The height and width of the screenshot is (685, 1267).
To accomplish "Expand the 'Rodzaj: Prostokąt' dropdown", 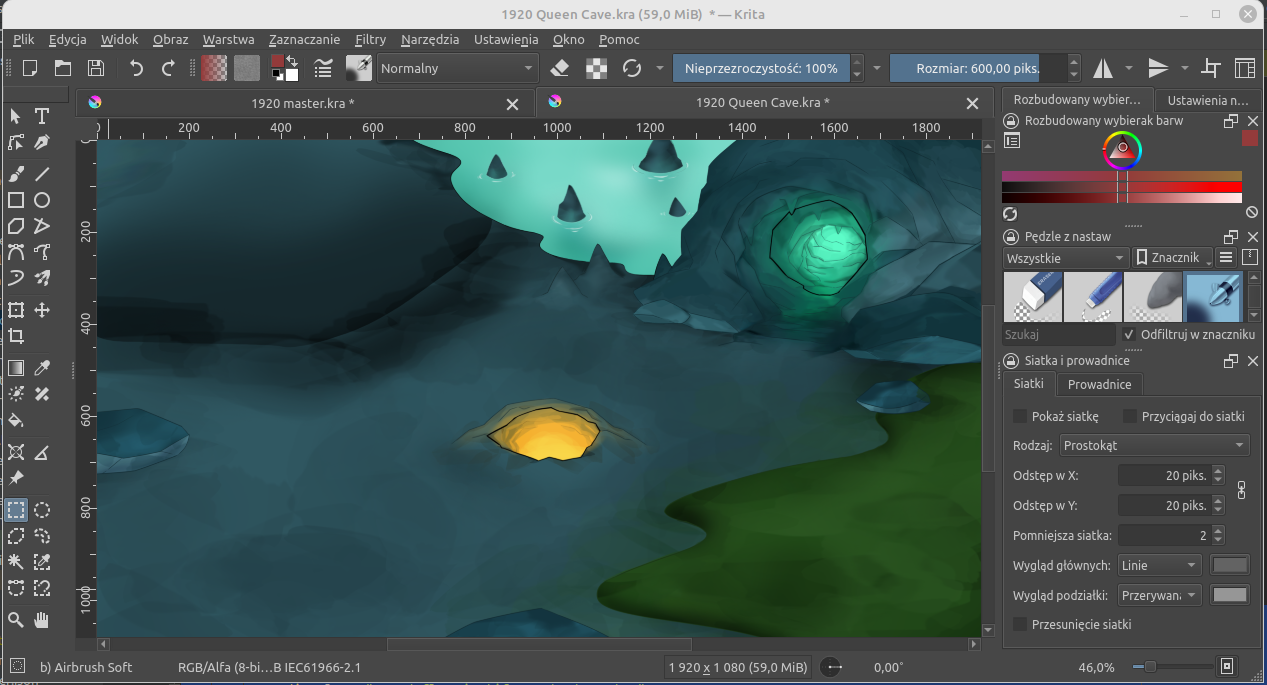I will pyautogui.click(x=1154, y=444).
